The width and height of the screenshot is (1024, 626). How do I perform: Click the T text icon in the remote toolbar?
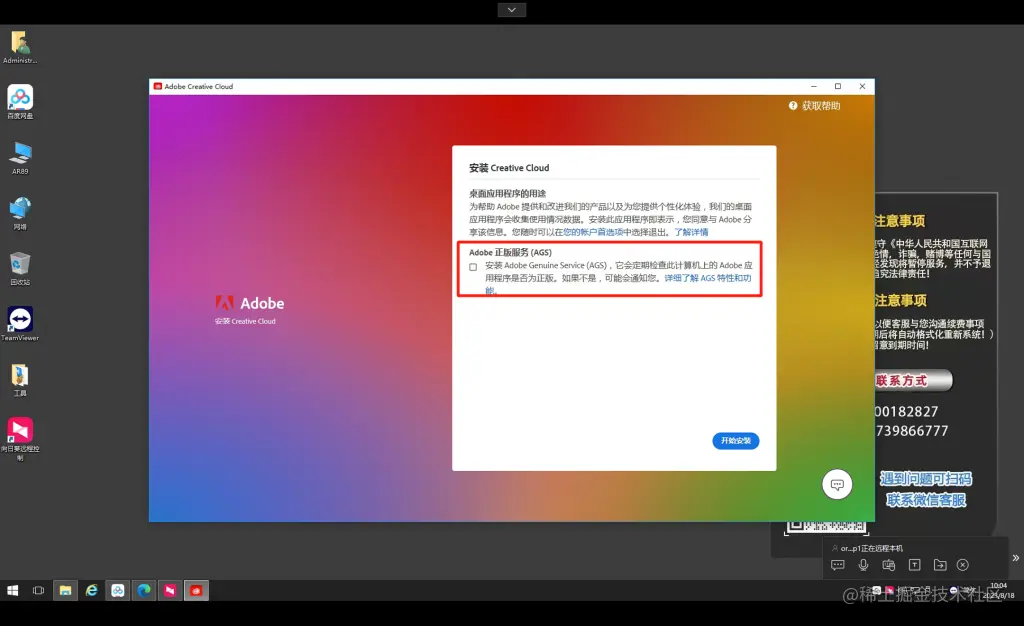(x=915, y=565)
